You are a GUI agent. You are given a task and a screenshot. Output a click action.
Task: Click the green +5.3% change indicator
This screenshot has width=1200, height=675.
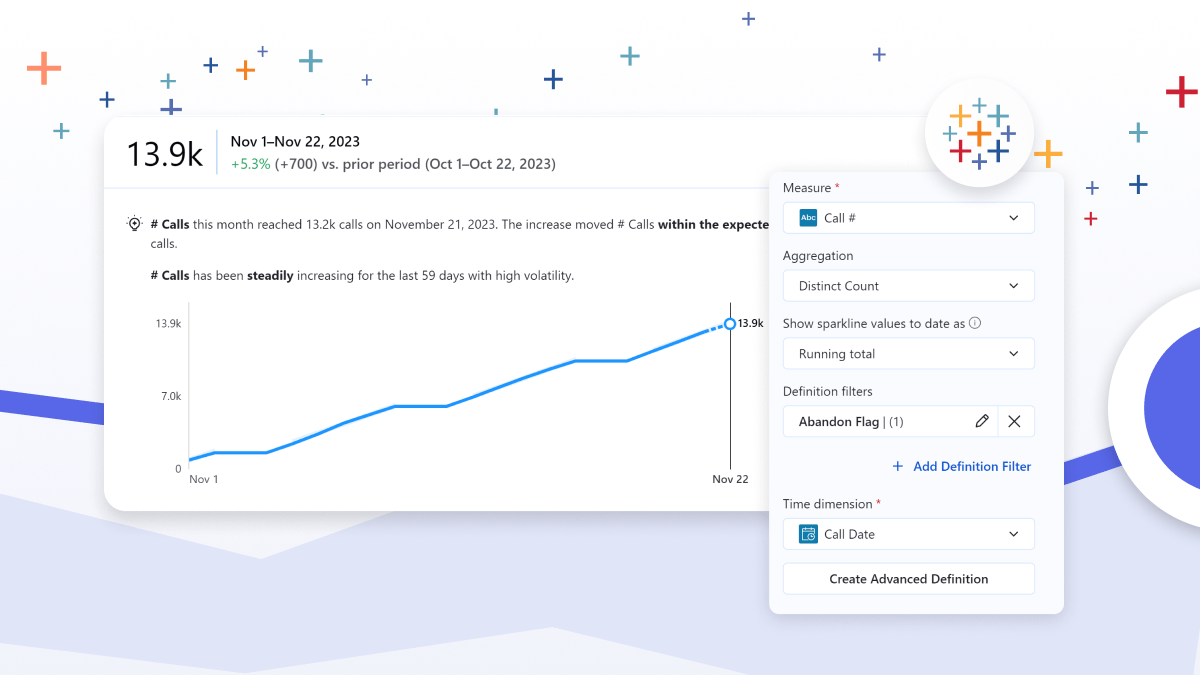pyautogui.click(x=249, y=163)
